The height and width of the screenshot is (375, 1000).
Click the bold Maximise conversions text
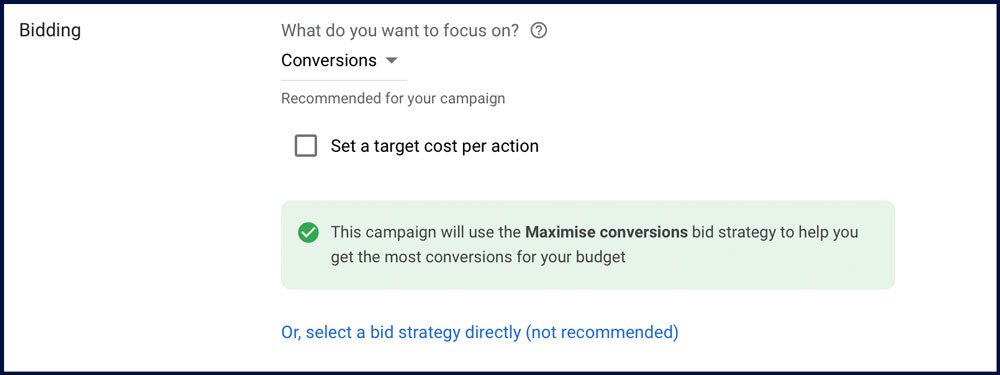[606, 232]
